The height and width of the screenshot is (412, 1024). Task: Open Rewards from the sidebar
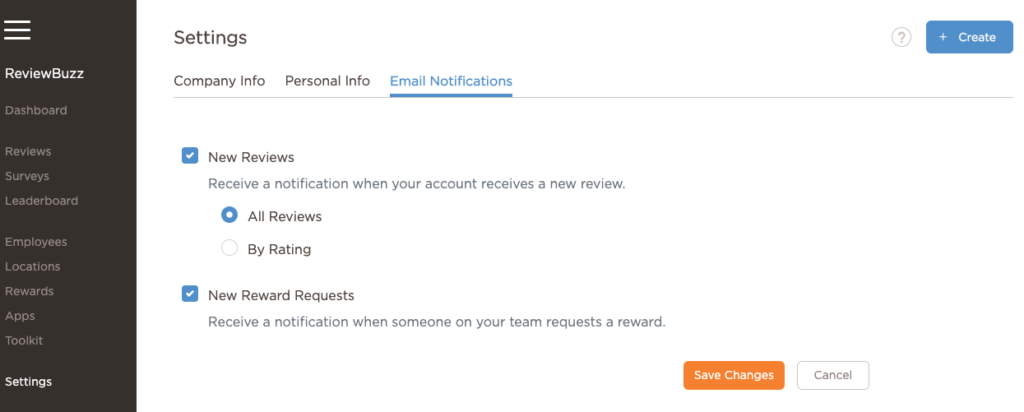(x=29, y=291)
